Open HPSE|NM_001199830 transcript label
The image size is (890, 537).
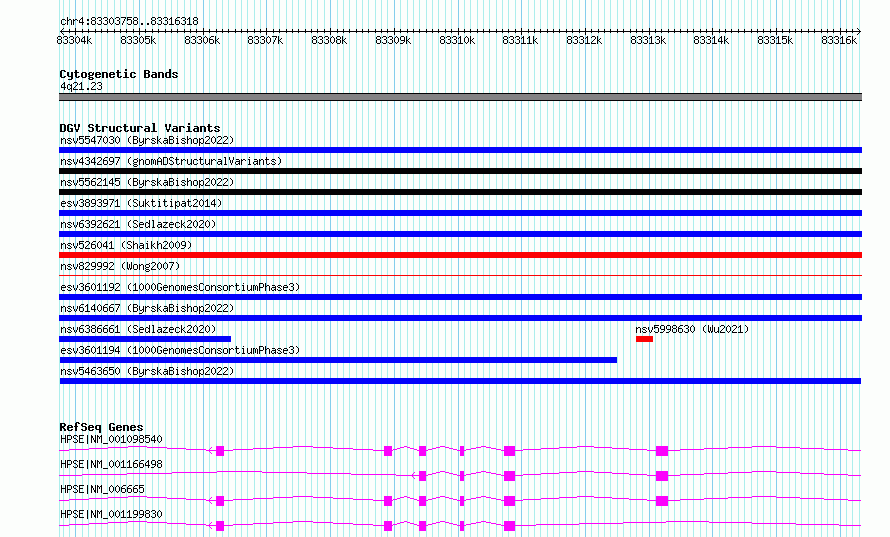tap(111, 514)
